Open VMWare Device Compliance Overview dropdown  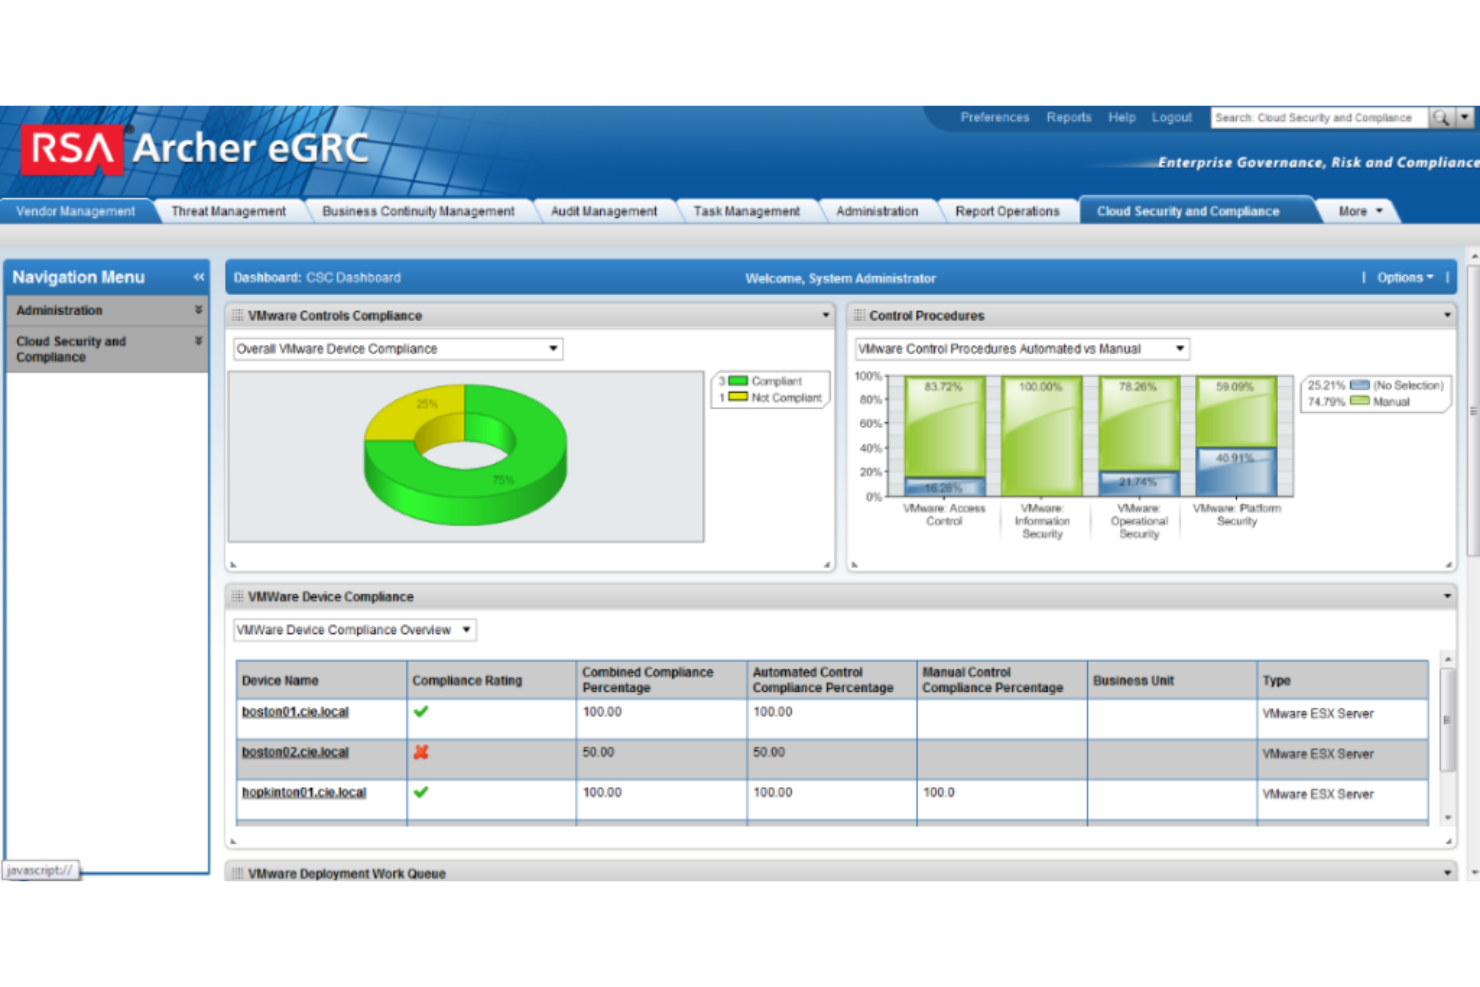pos(354,630)
